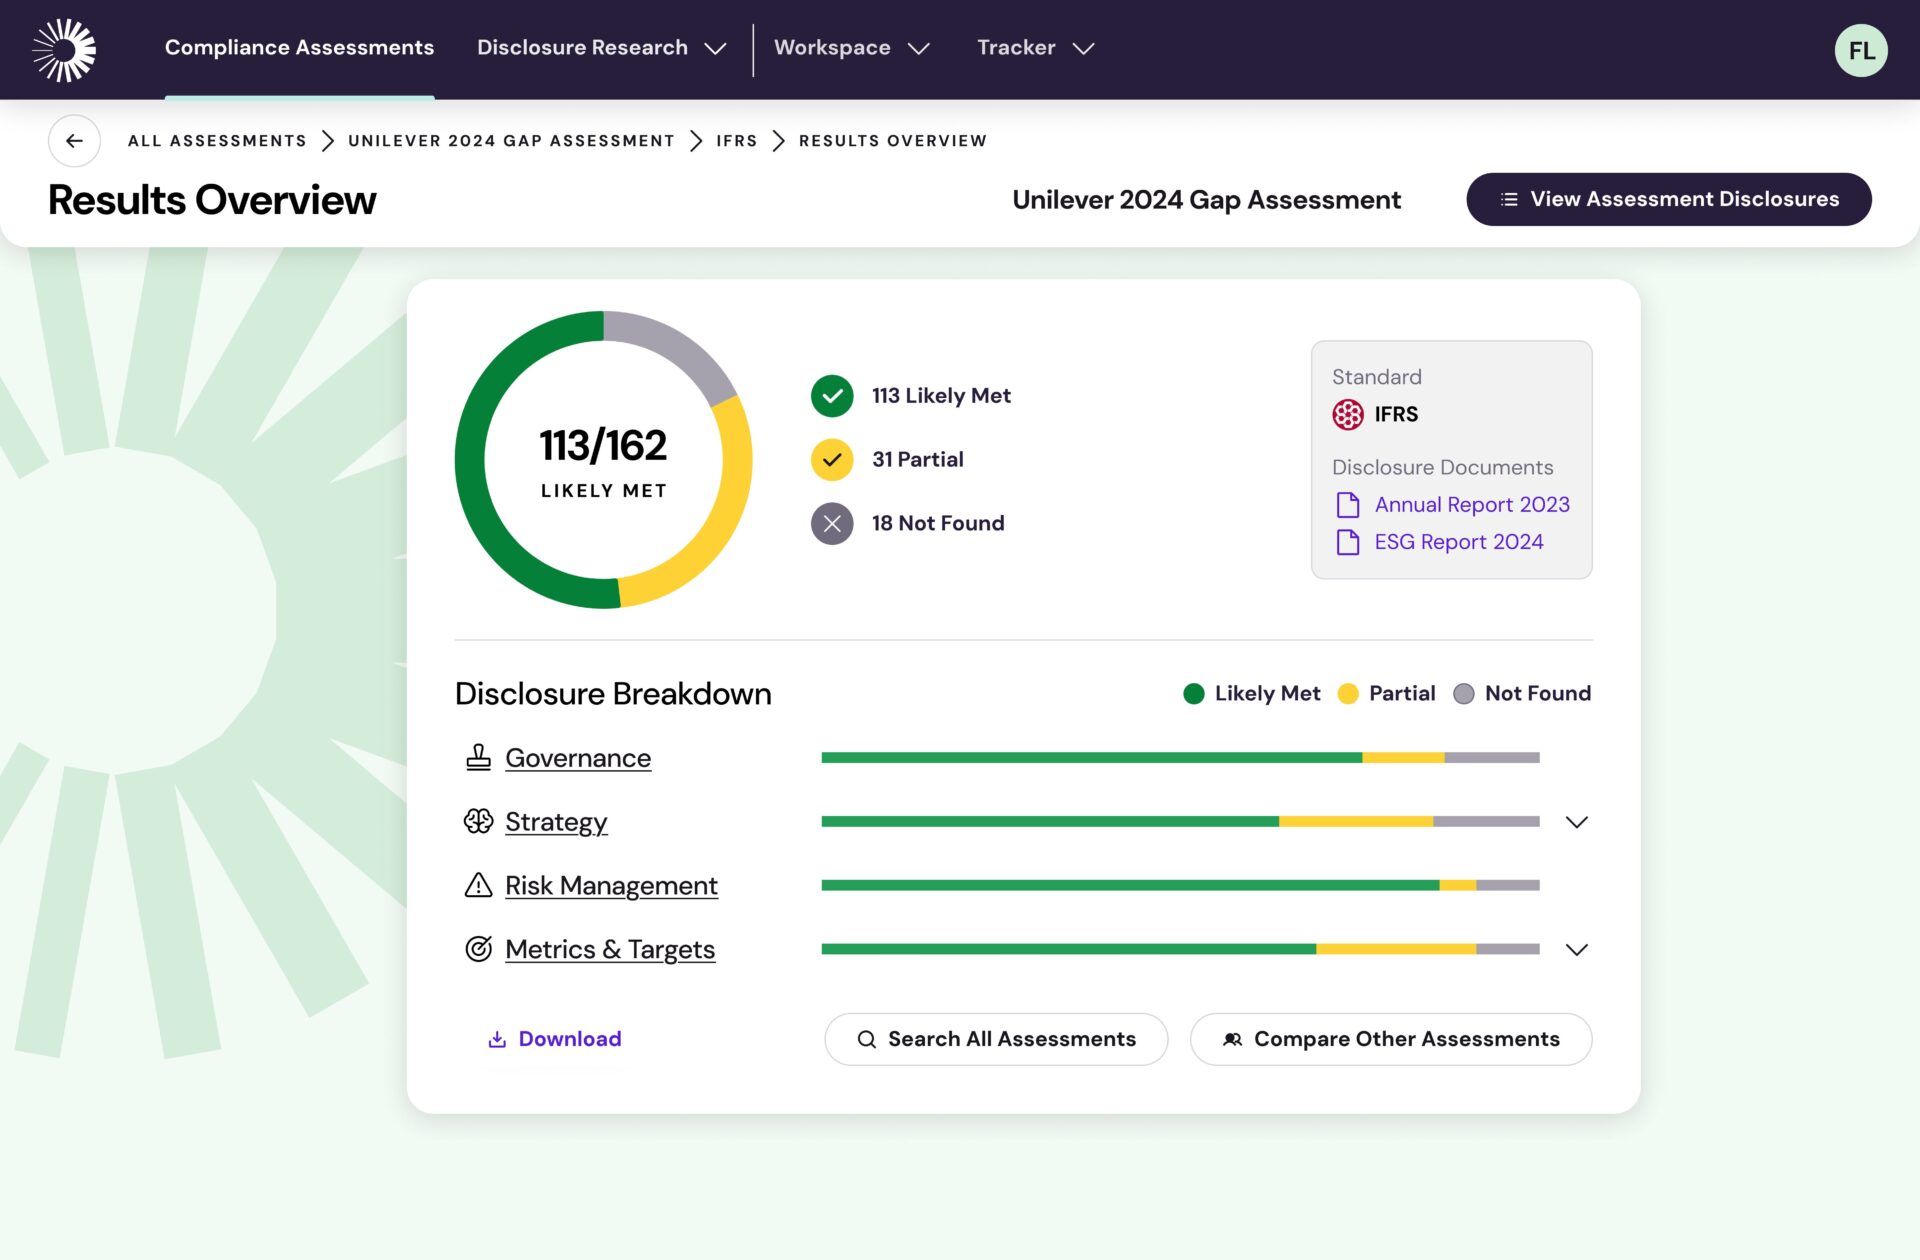Click the Metrics & Targets target icon

point(478,949)
